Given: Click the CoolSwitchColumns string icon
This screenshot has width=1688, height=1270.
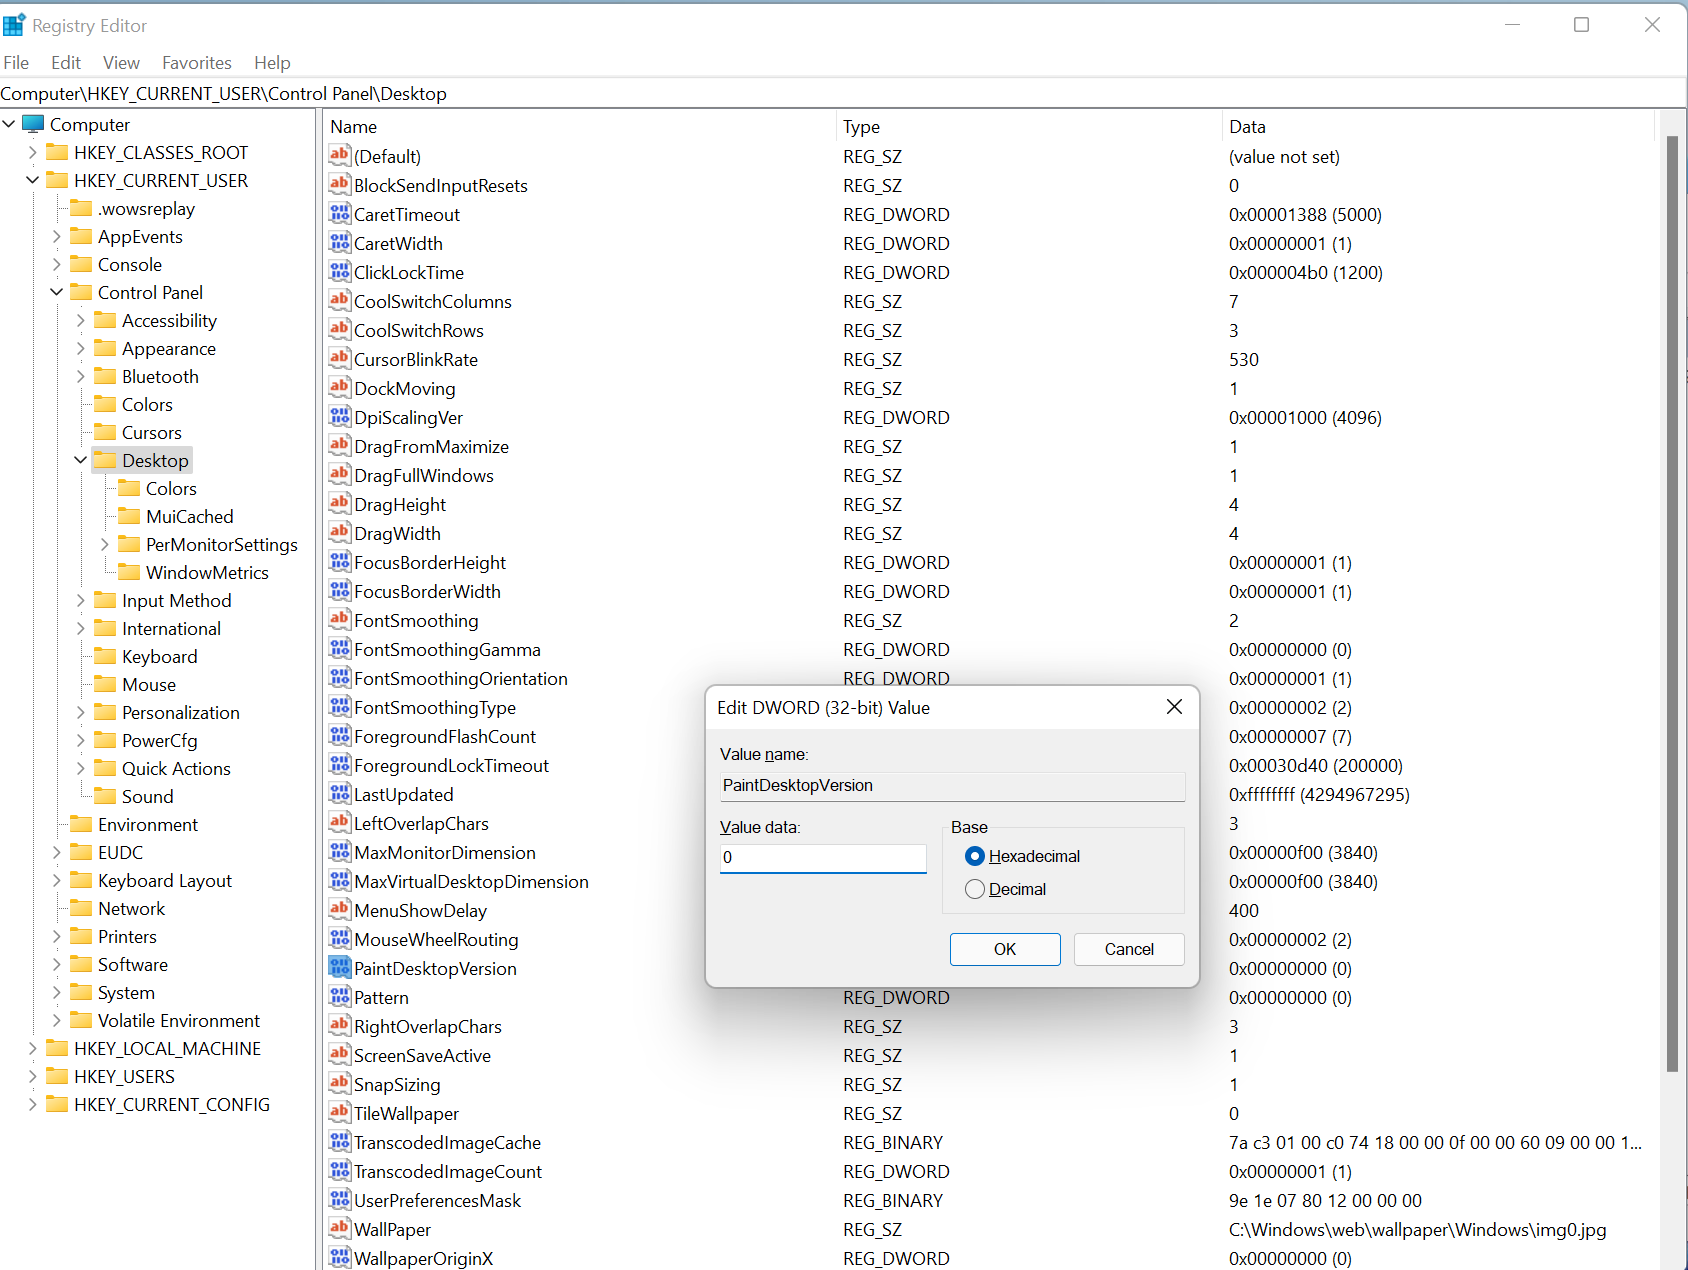Looking at the screenshot, I should click(x=340, y=300).
